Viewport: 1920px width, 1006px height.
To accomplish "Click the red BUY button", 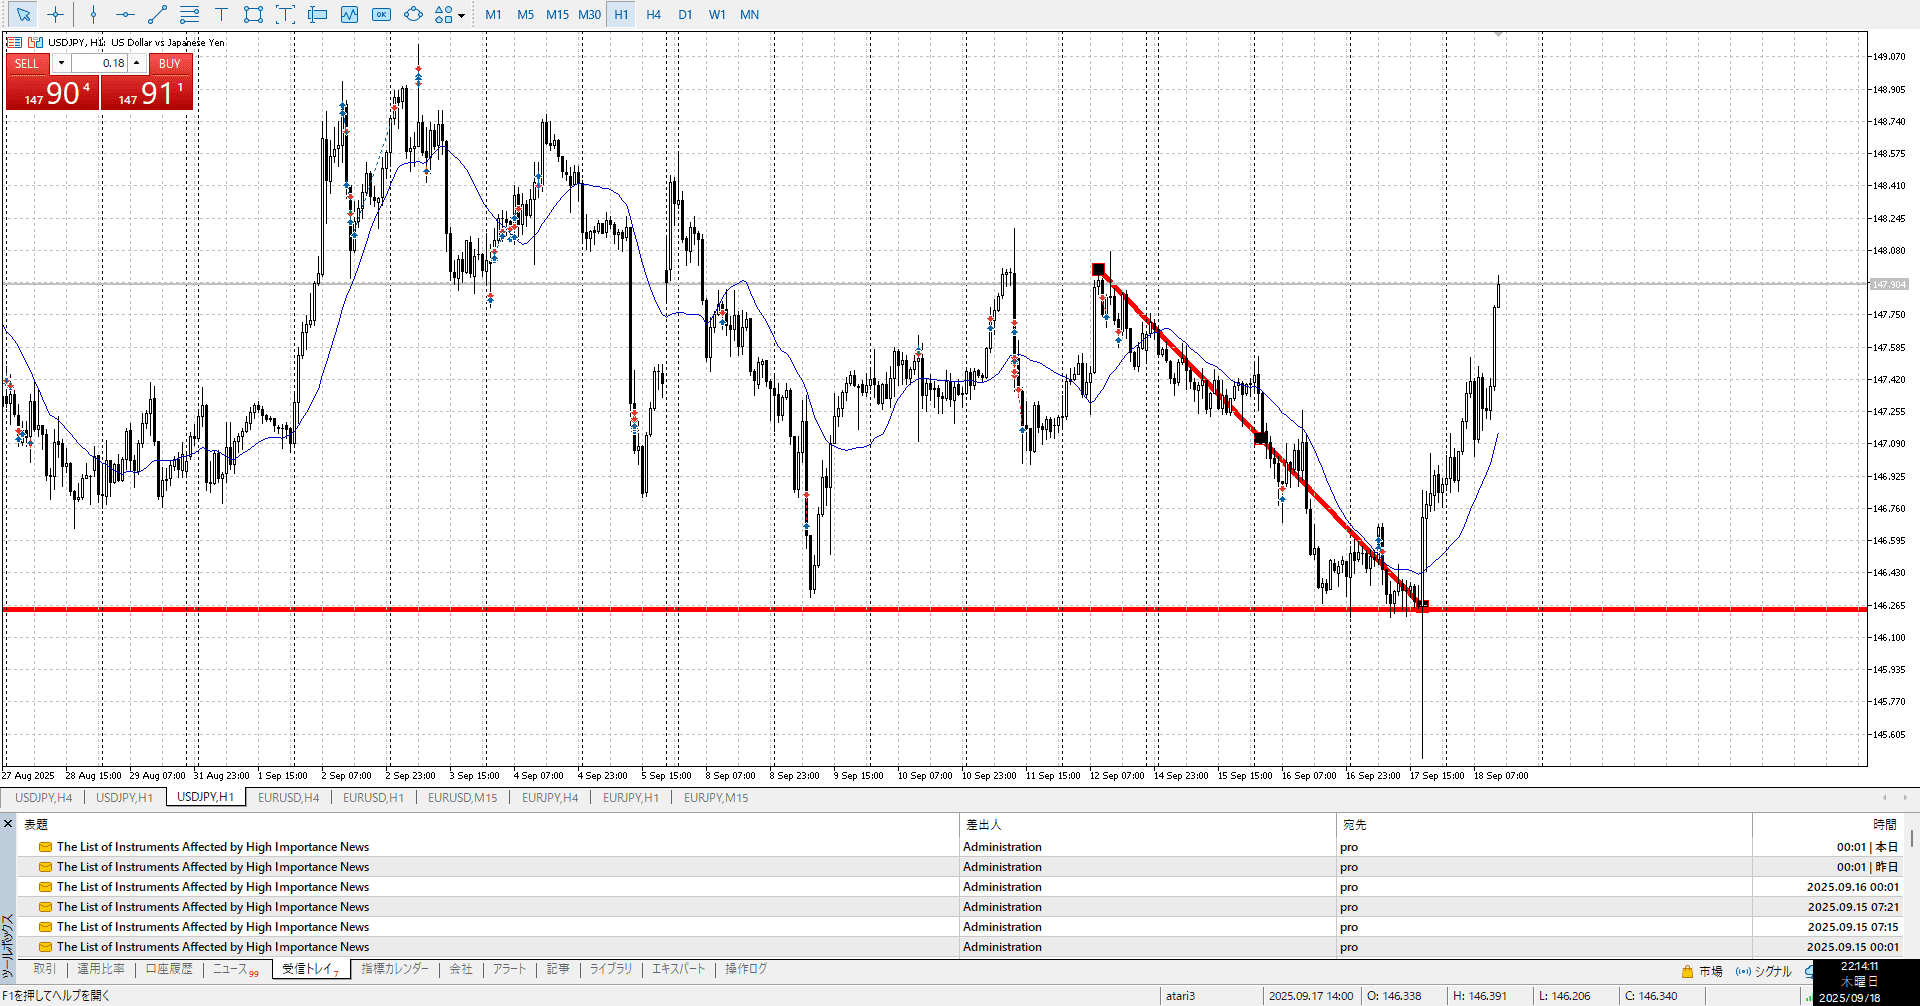I will (170, 63).
